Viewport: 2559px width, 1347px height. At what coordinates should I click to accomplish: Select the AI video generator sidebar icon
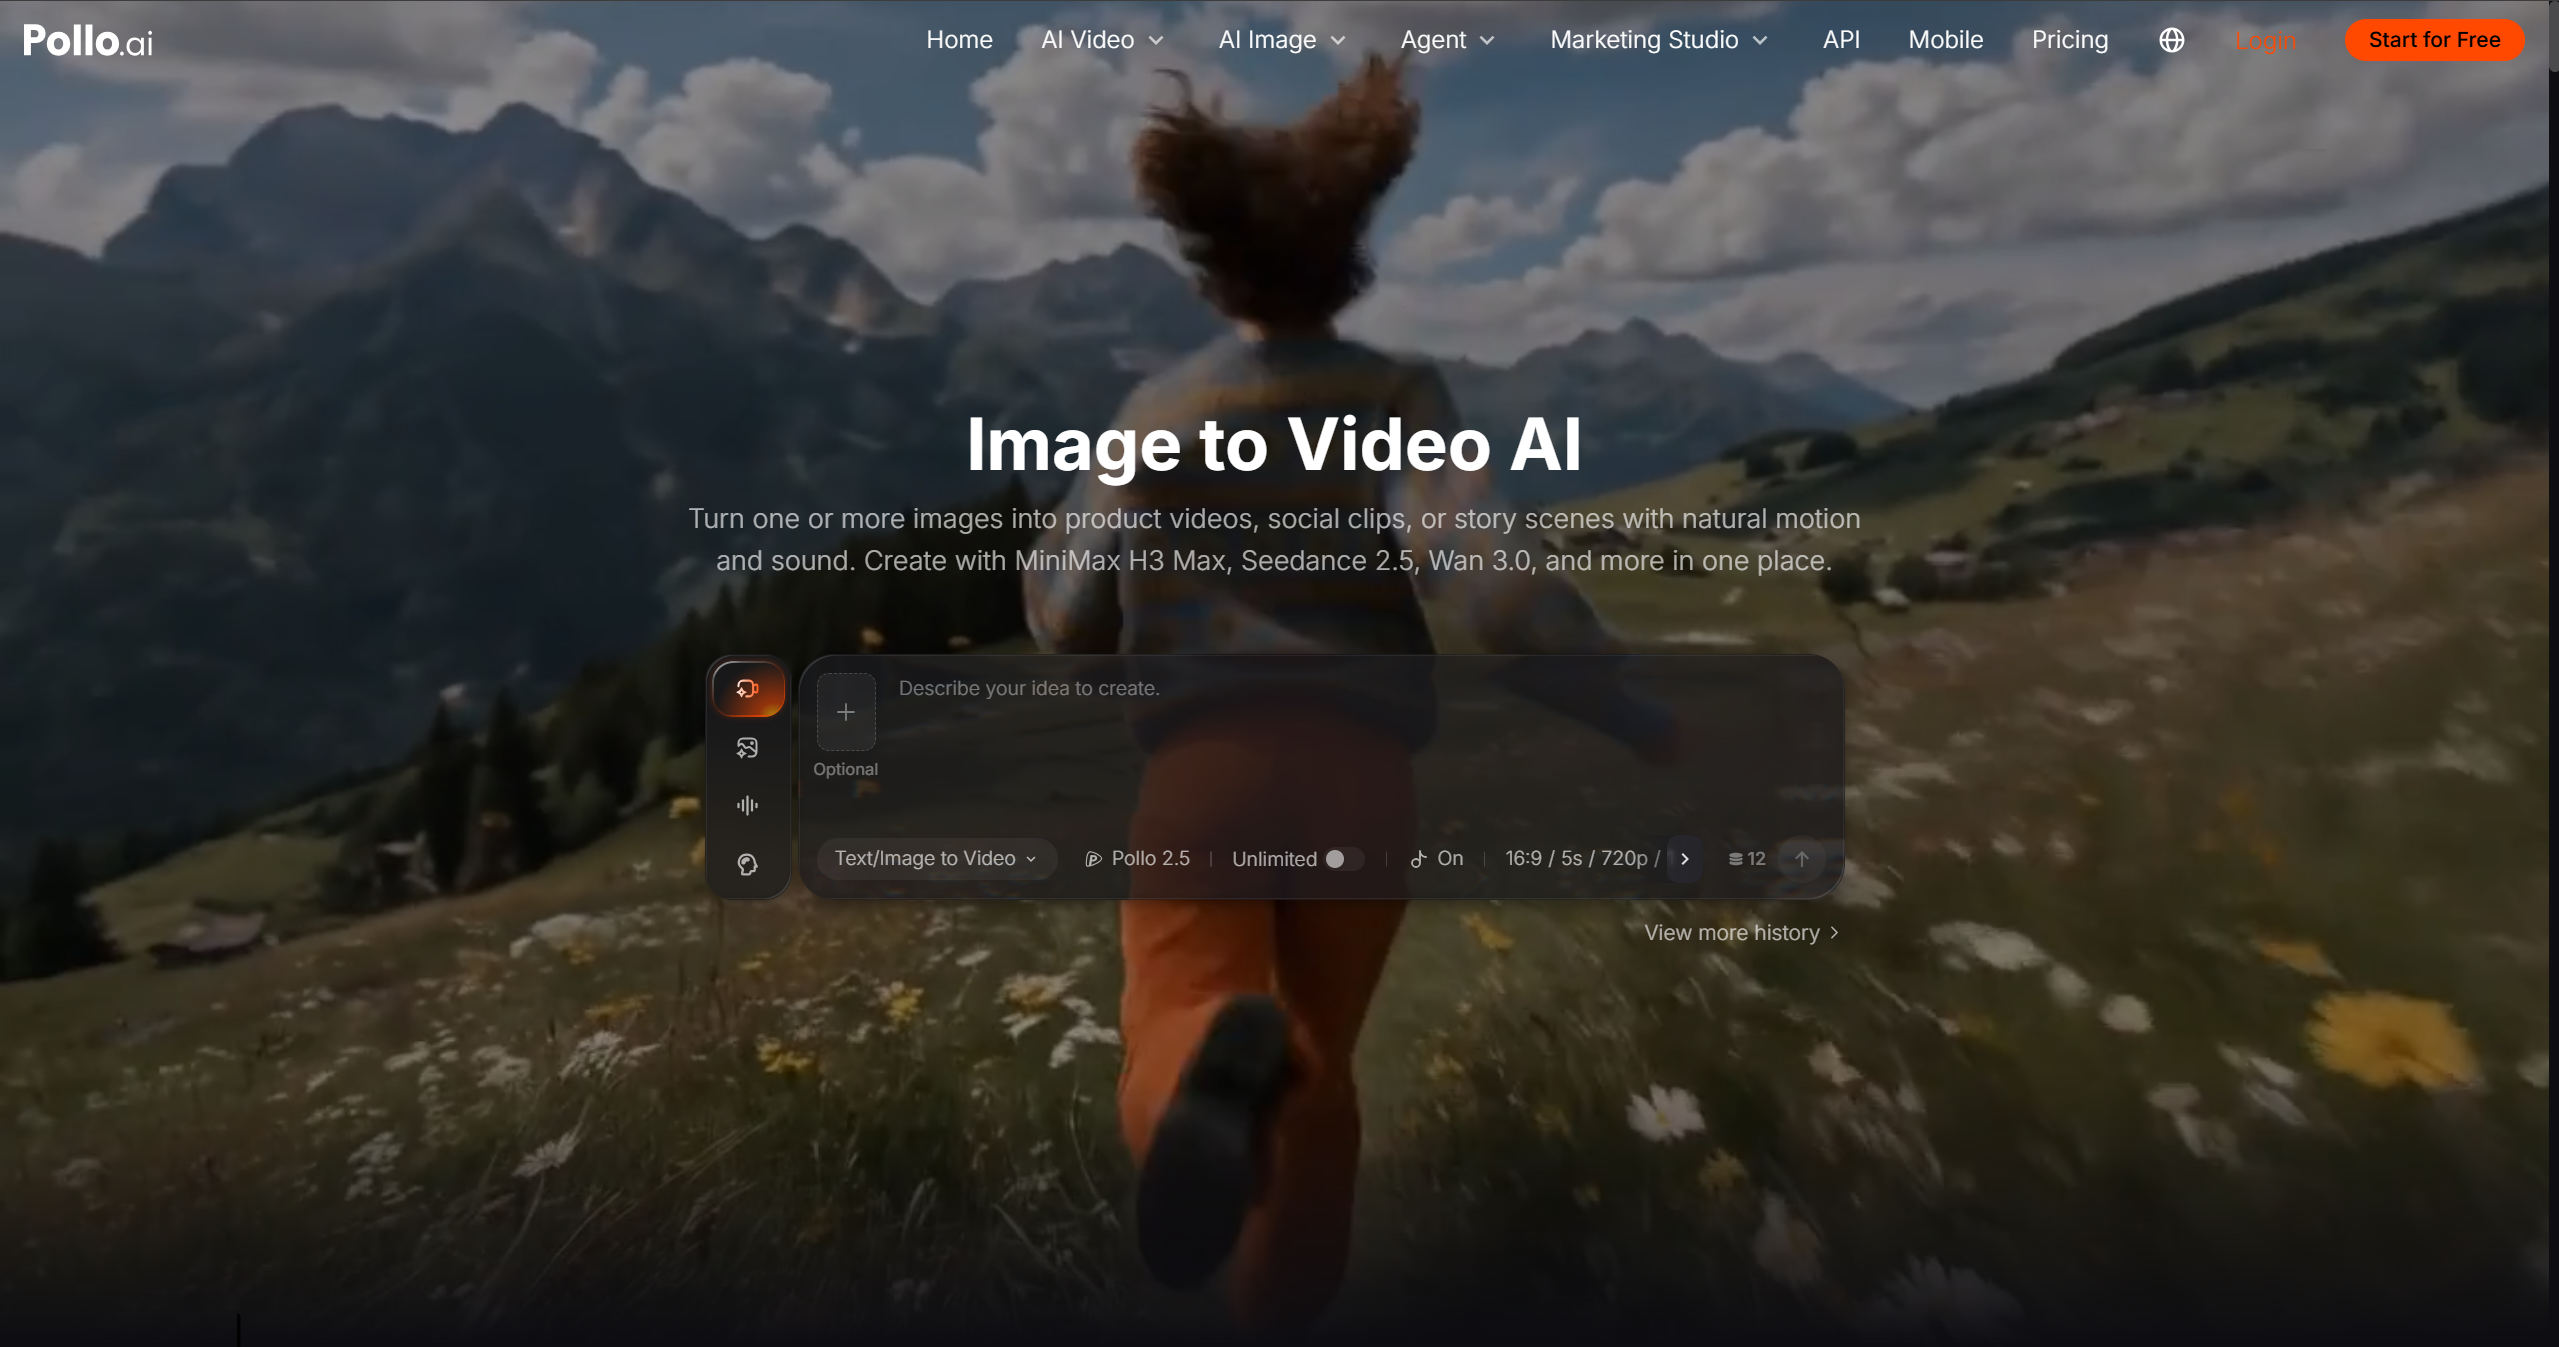click(x=747, y=689)
